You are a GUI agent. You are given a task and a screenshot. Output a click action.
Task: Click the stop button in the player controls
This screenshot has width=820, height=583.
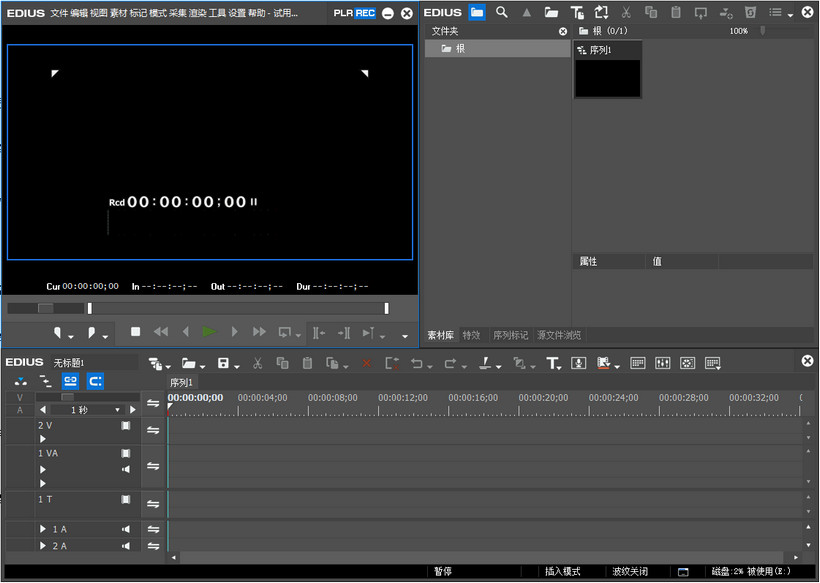click(x=136, y=332)
